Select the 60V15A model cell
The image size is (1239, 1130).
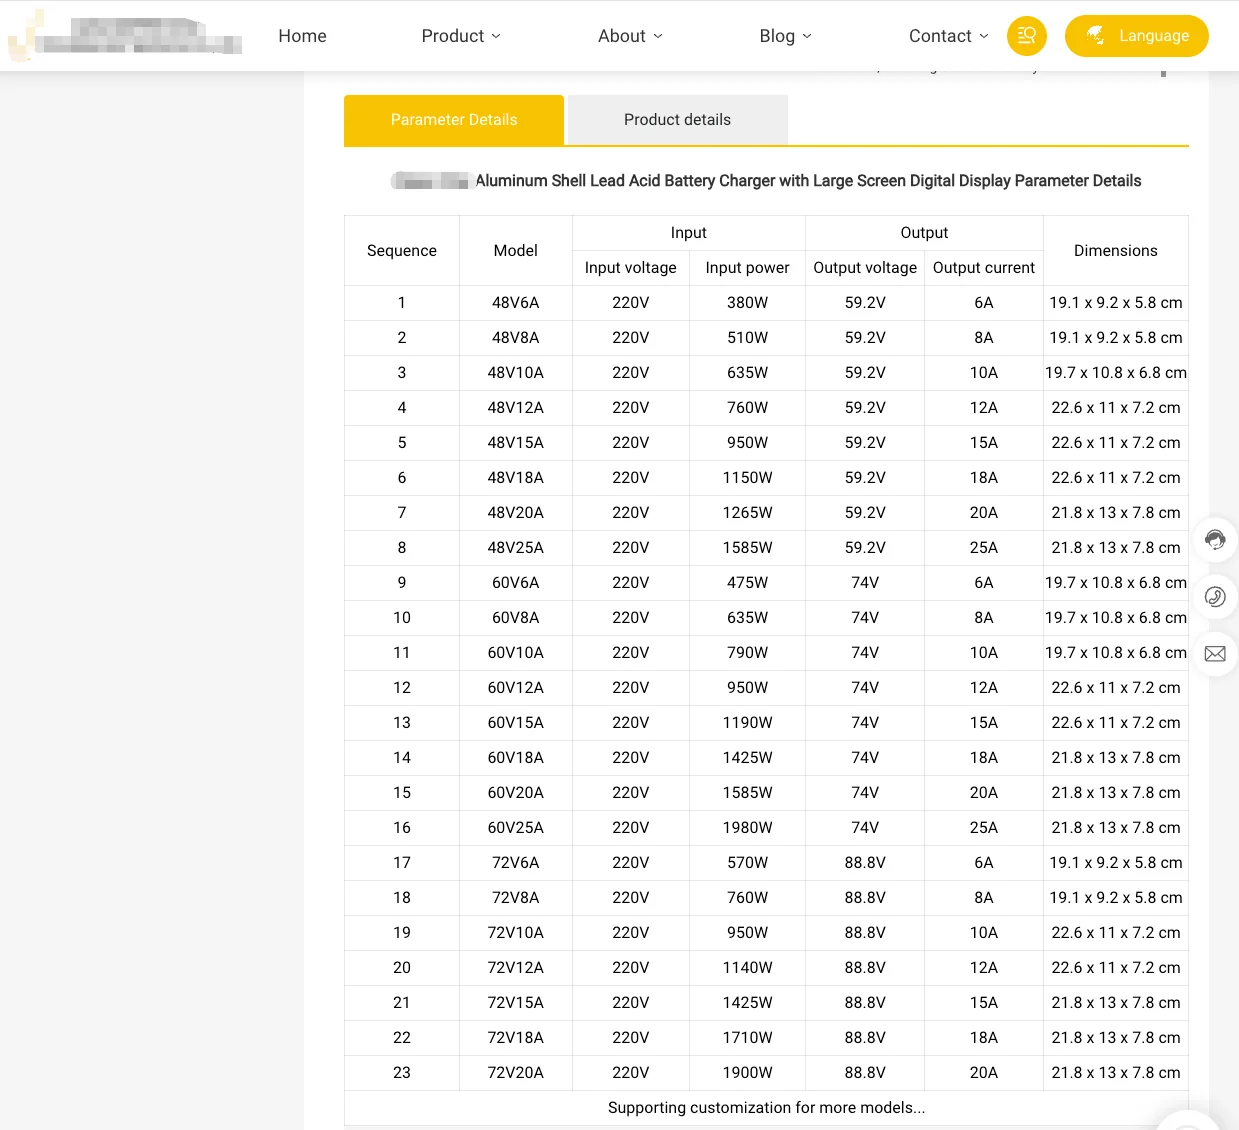[x=516, y=723]
